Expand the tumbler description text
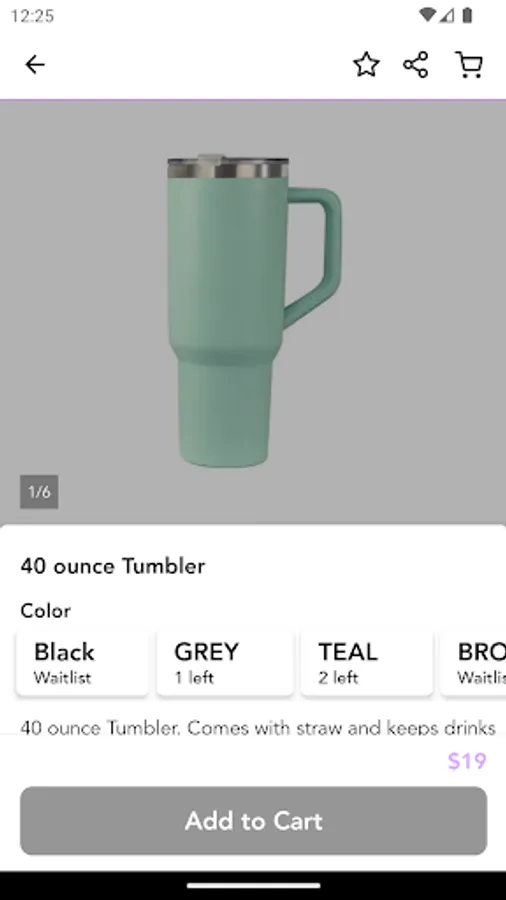 [x=258, y=728]
